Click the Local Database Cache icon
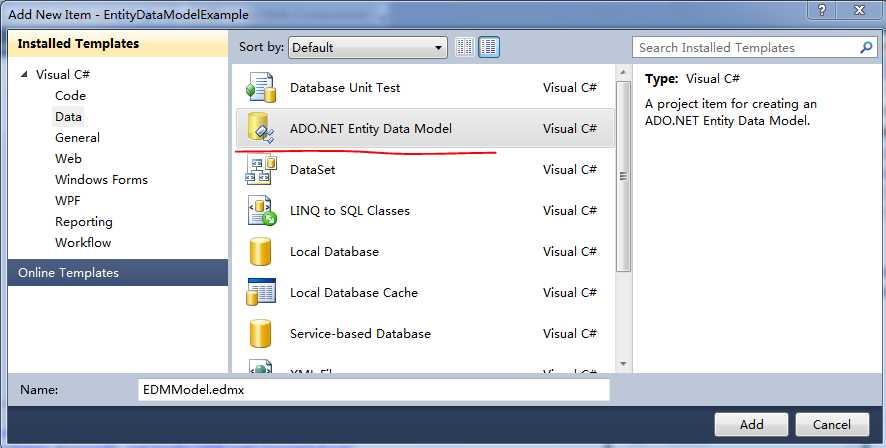886x448 pixels. pos(260,292)
